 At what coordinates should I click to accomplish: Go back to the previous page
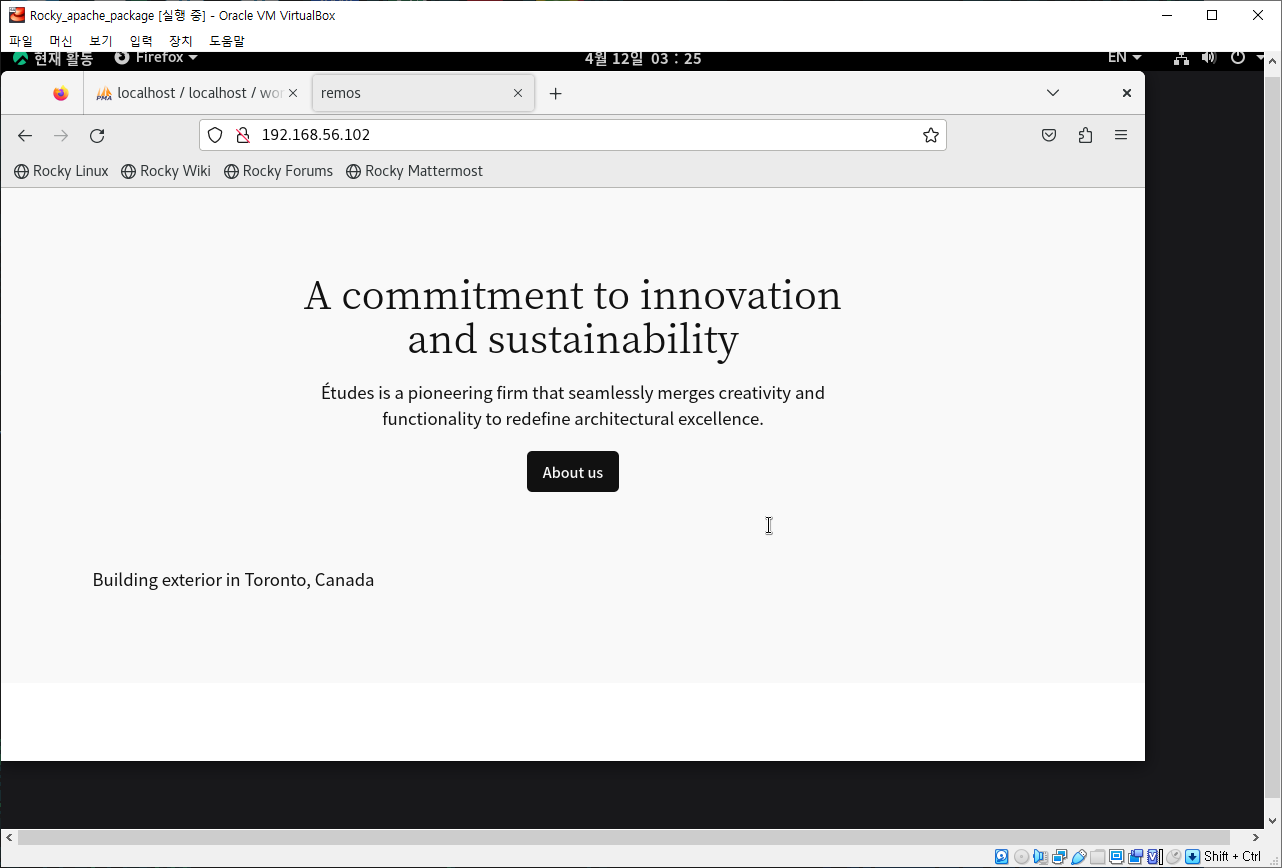[x=25, y=135]
